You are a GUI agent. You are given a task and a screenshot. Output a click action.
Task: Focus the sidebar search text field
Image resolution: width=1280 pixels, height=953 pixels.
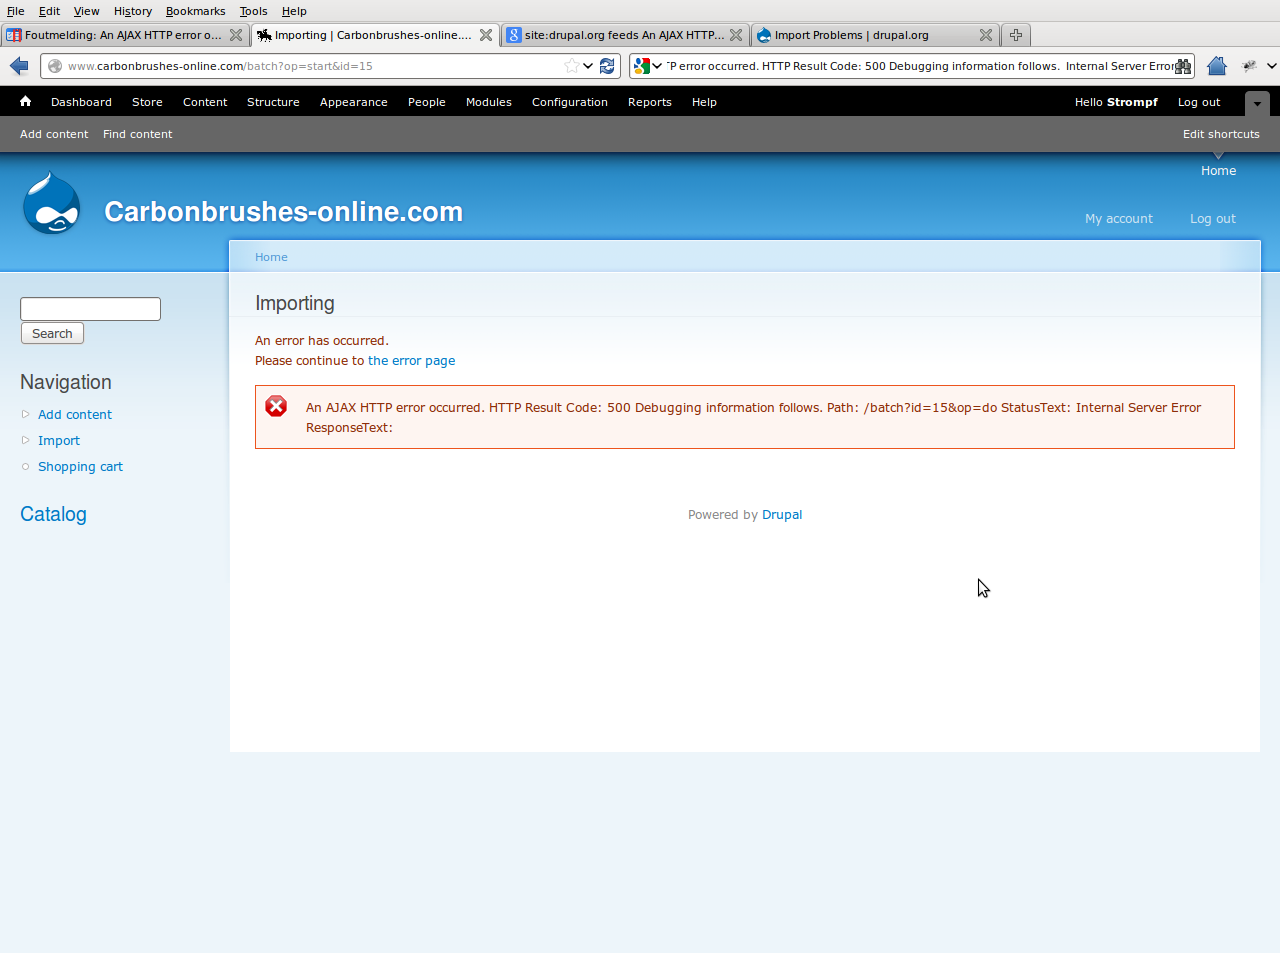point(91,309)
